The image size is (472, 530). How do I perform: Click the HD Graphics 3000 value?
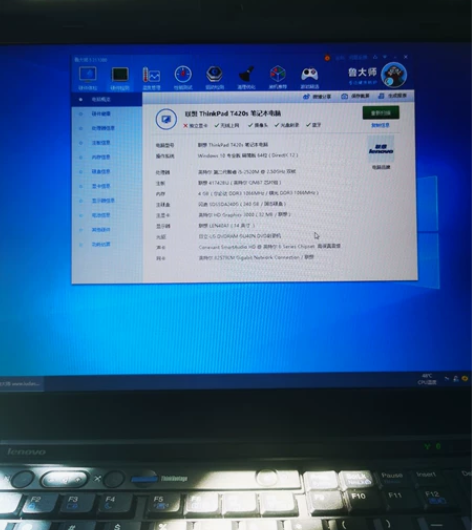tap(244, 215)
